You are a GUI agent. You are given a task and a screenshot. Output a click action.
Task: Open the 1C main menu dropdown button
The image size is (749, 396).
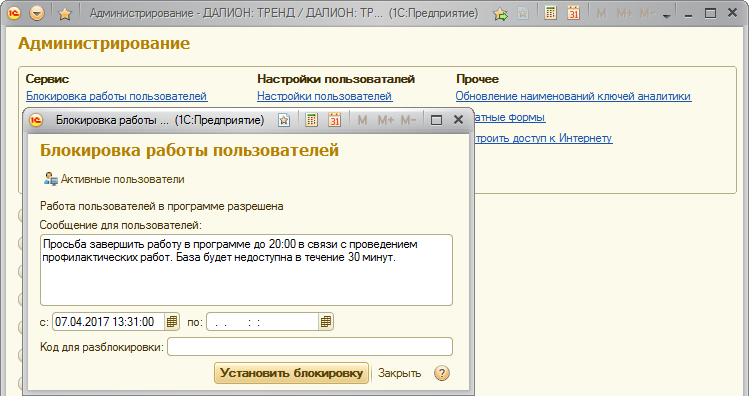coord(37,13)
